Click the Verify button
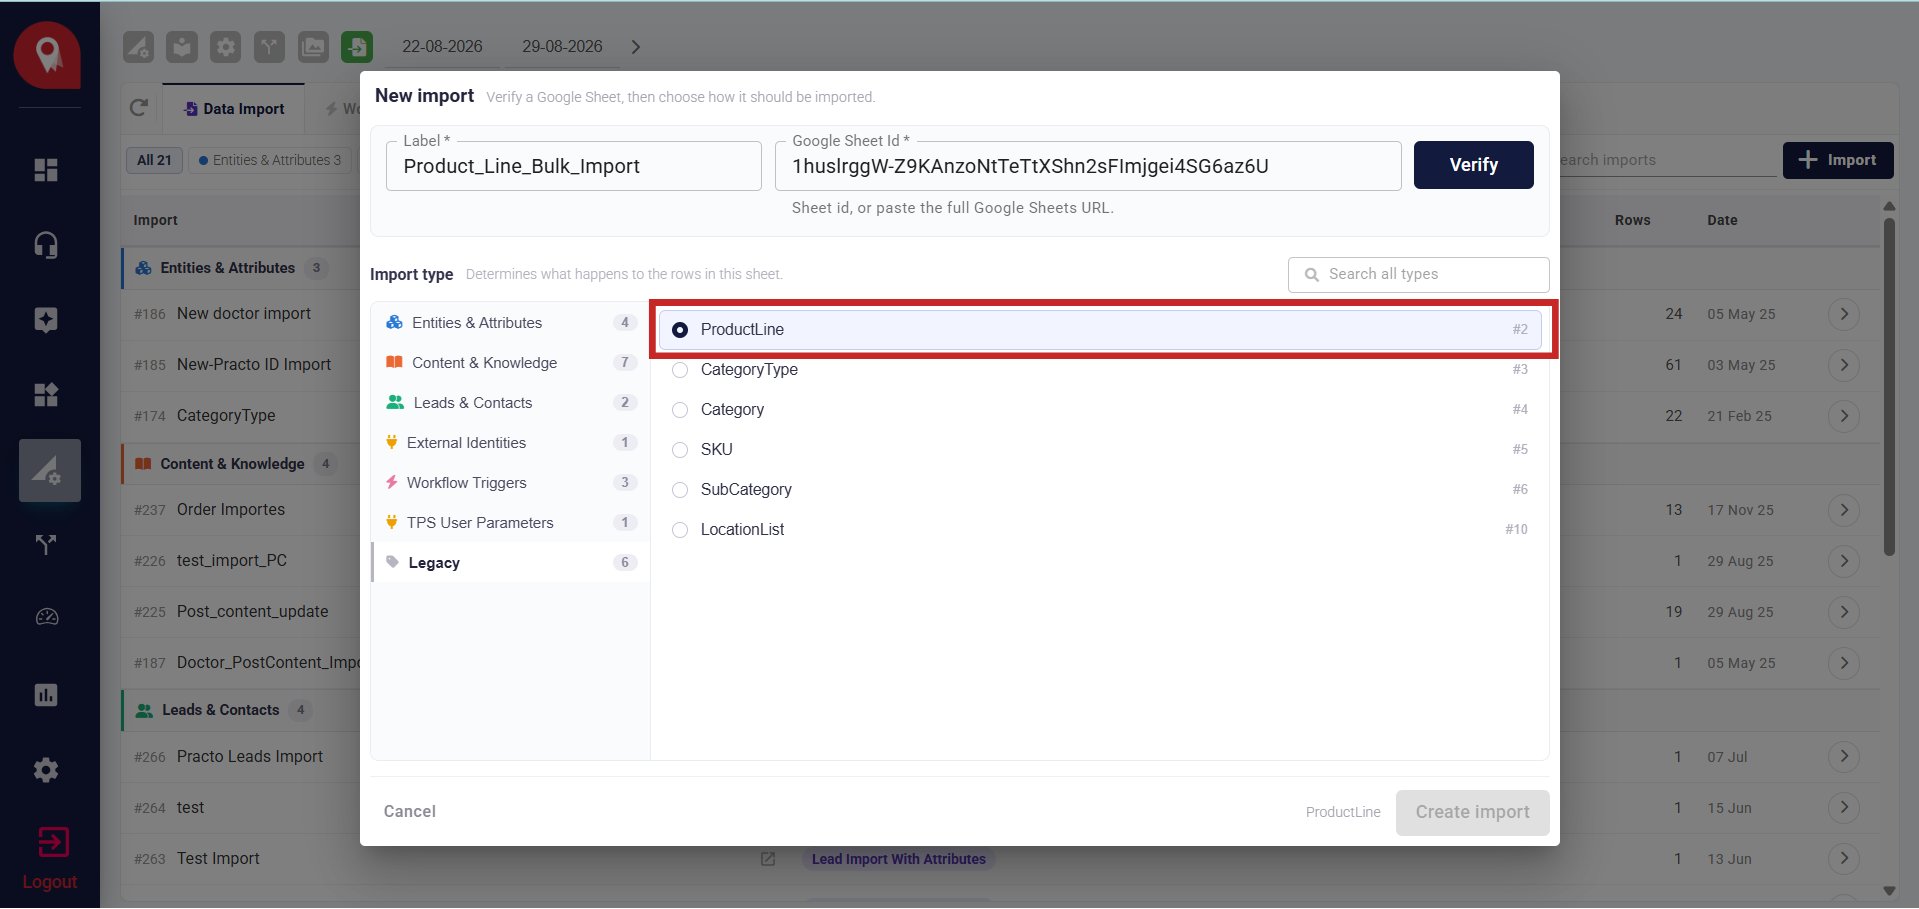Image resolution: width=1919 pixels, height=909 pixels. [x=1473, y=165]
